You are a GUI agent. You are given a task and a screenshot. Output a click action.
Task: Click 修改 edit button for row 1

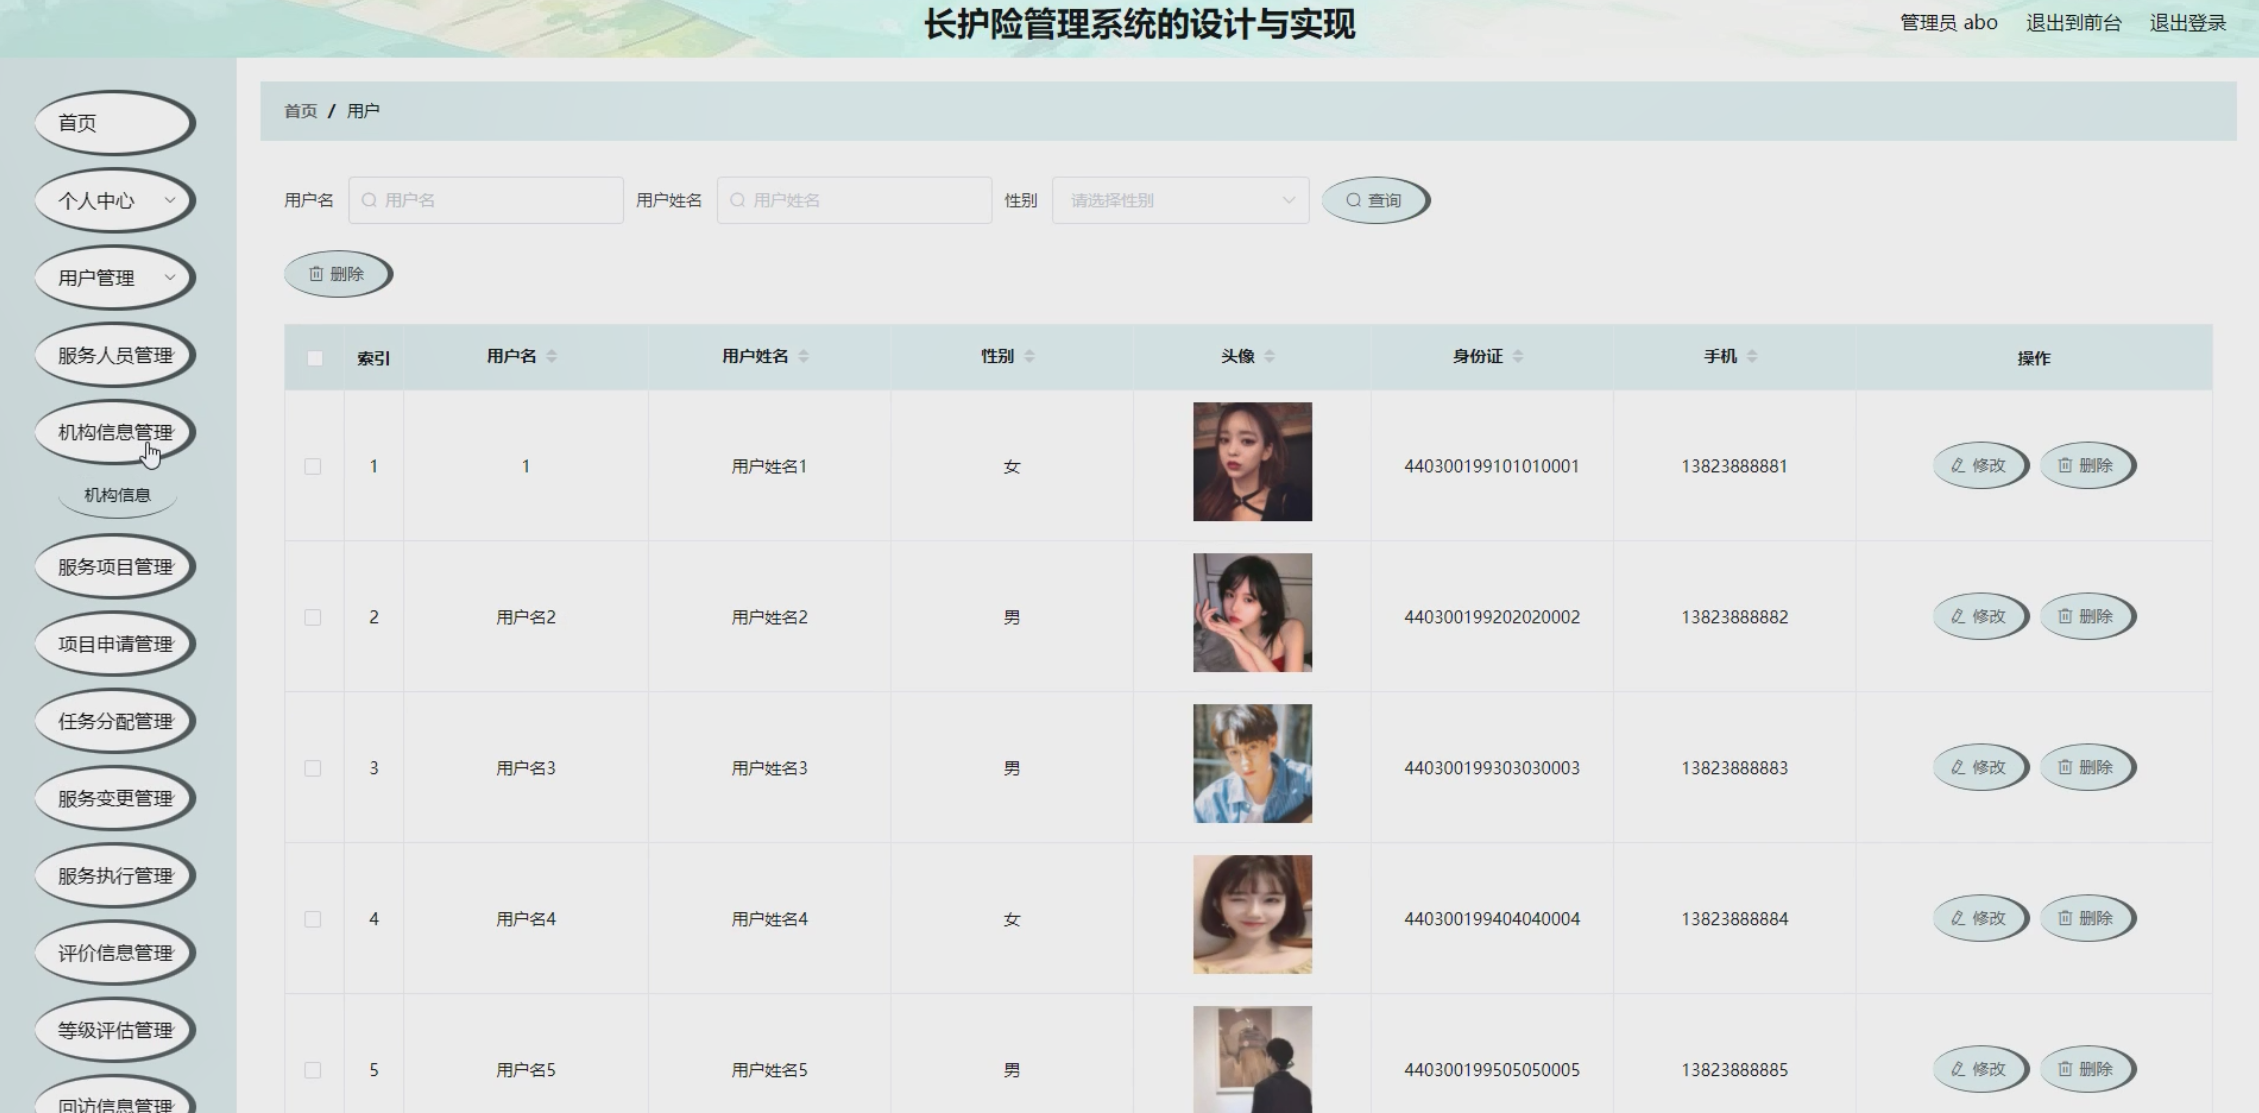1979,466
